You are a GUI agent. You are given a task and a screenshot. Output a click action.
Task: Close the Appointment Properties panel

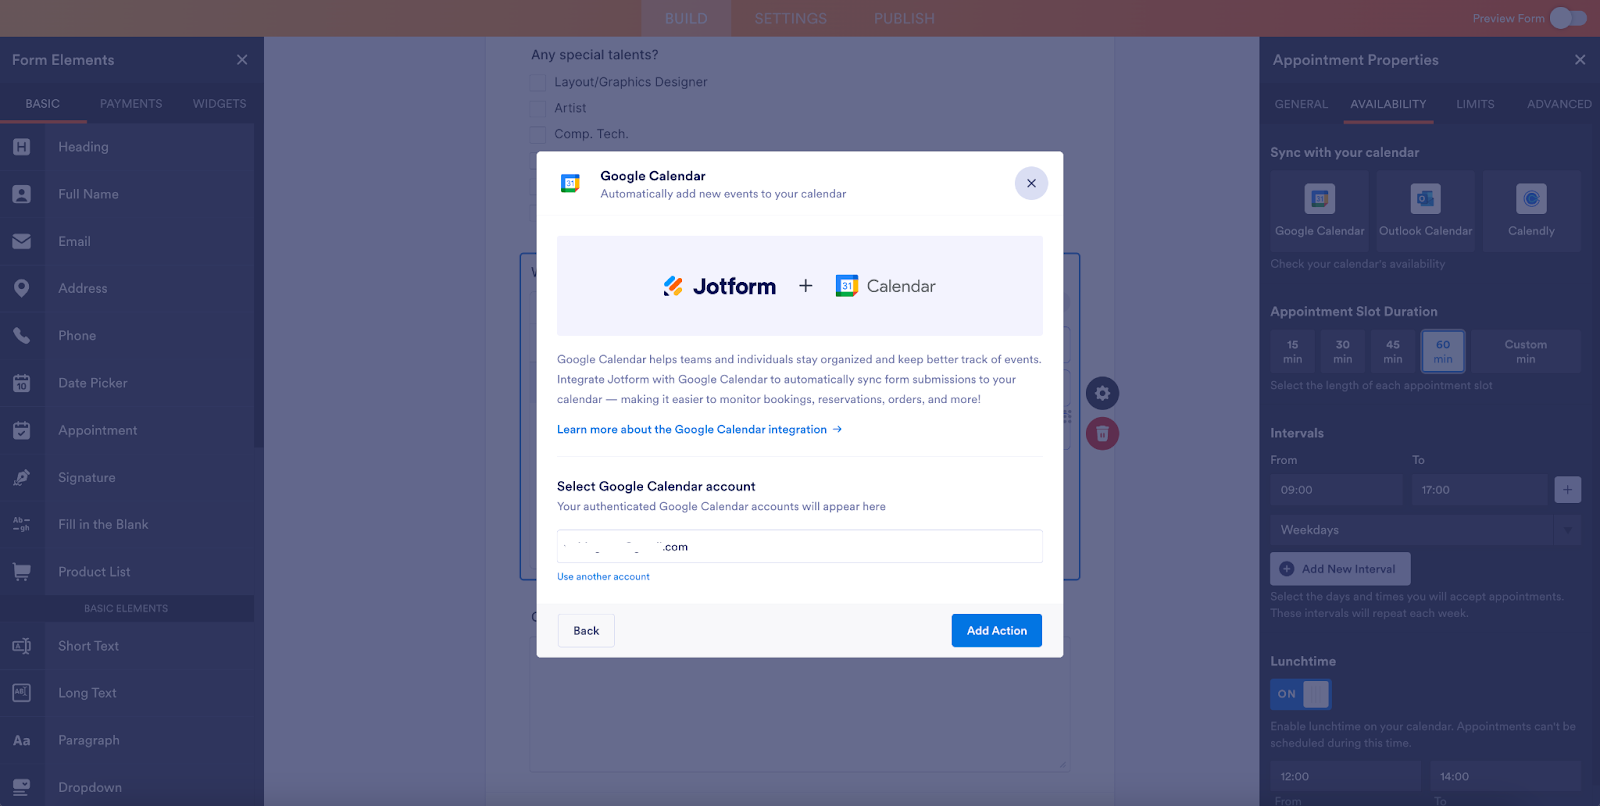click(x=1580, y=60)
